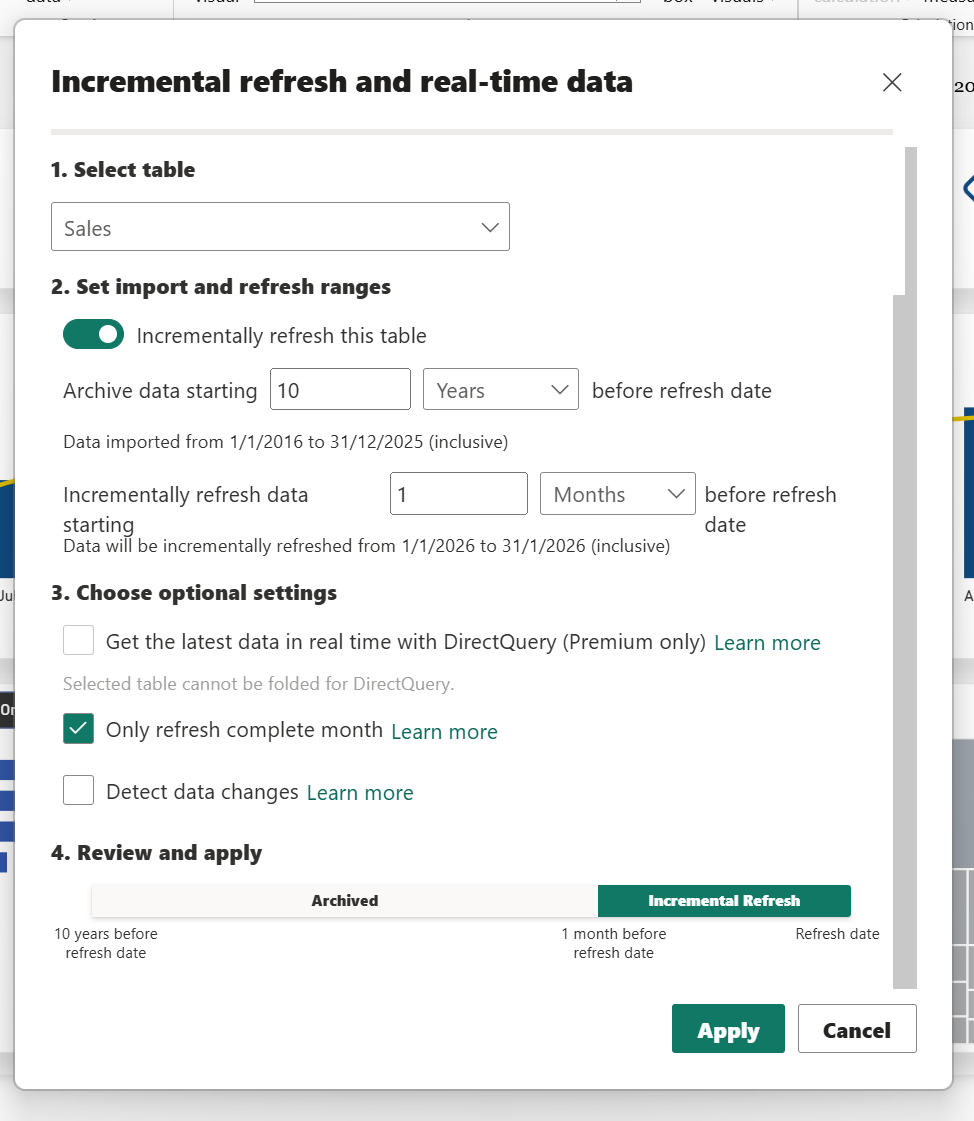
Task: Click the Incremental Refresh timeline segment
Action: click(x=724, y=901)
